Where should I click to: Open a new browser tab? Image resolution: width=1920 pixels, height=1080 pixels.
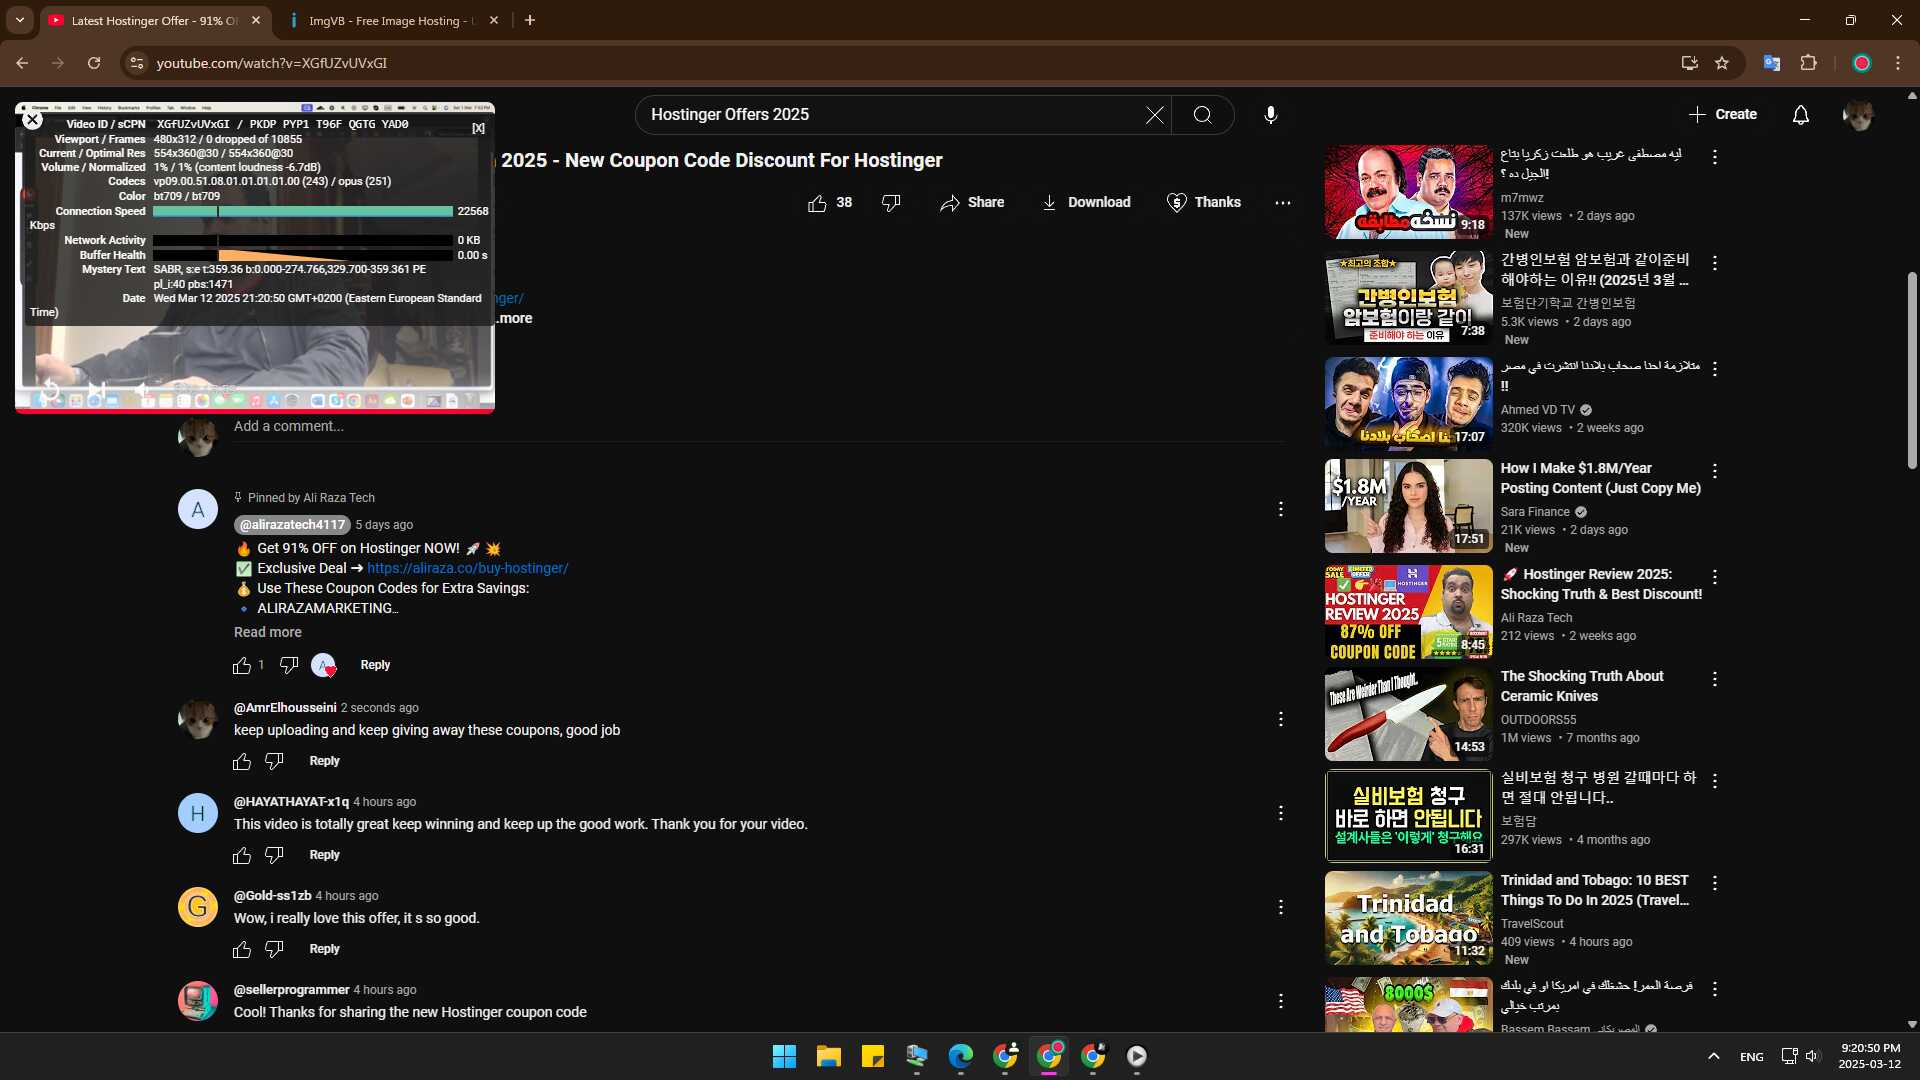pos(530,20)
